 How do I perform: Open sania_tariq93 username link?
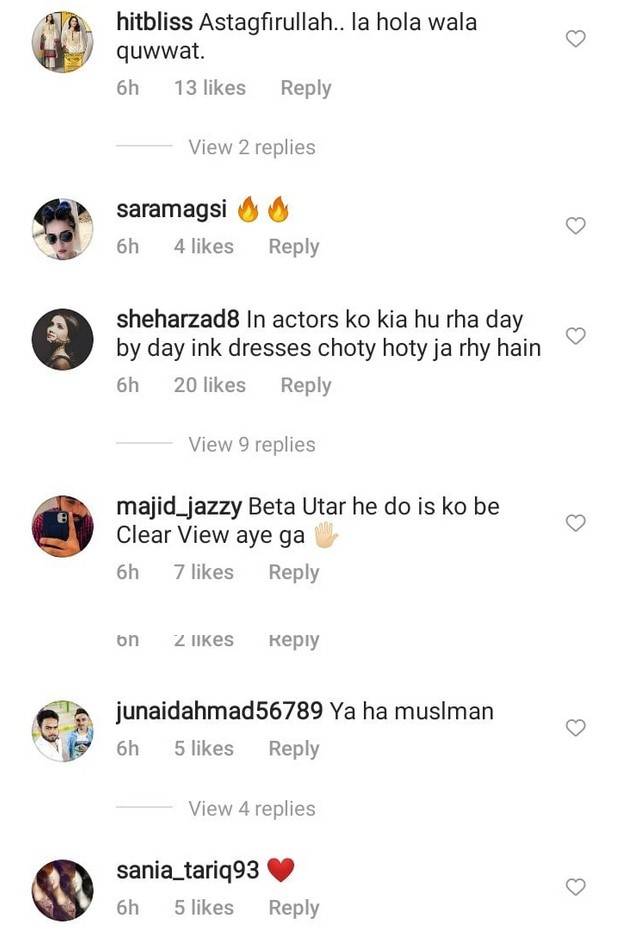click(188, 870)
